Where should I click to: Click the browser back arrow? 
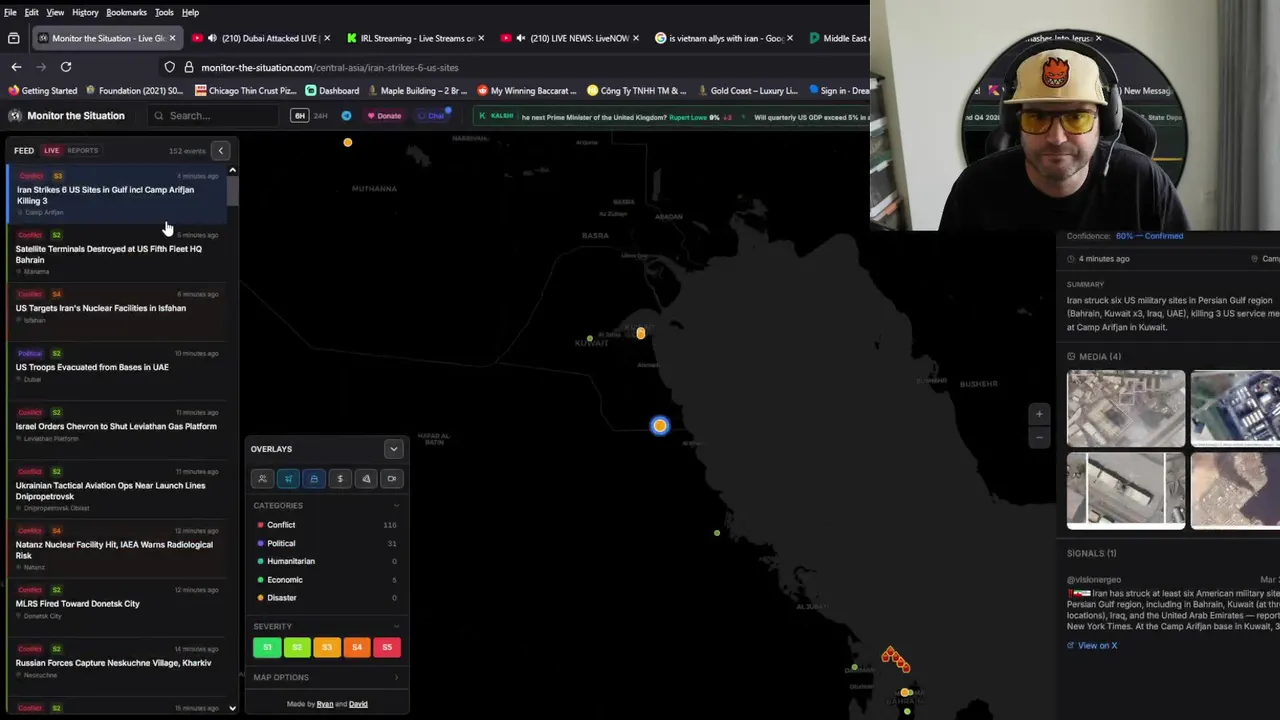click(16, 67)
